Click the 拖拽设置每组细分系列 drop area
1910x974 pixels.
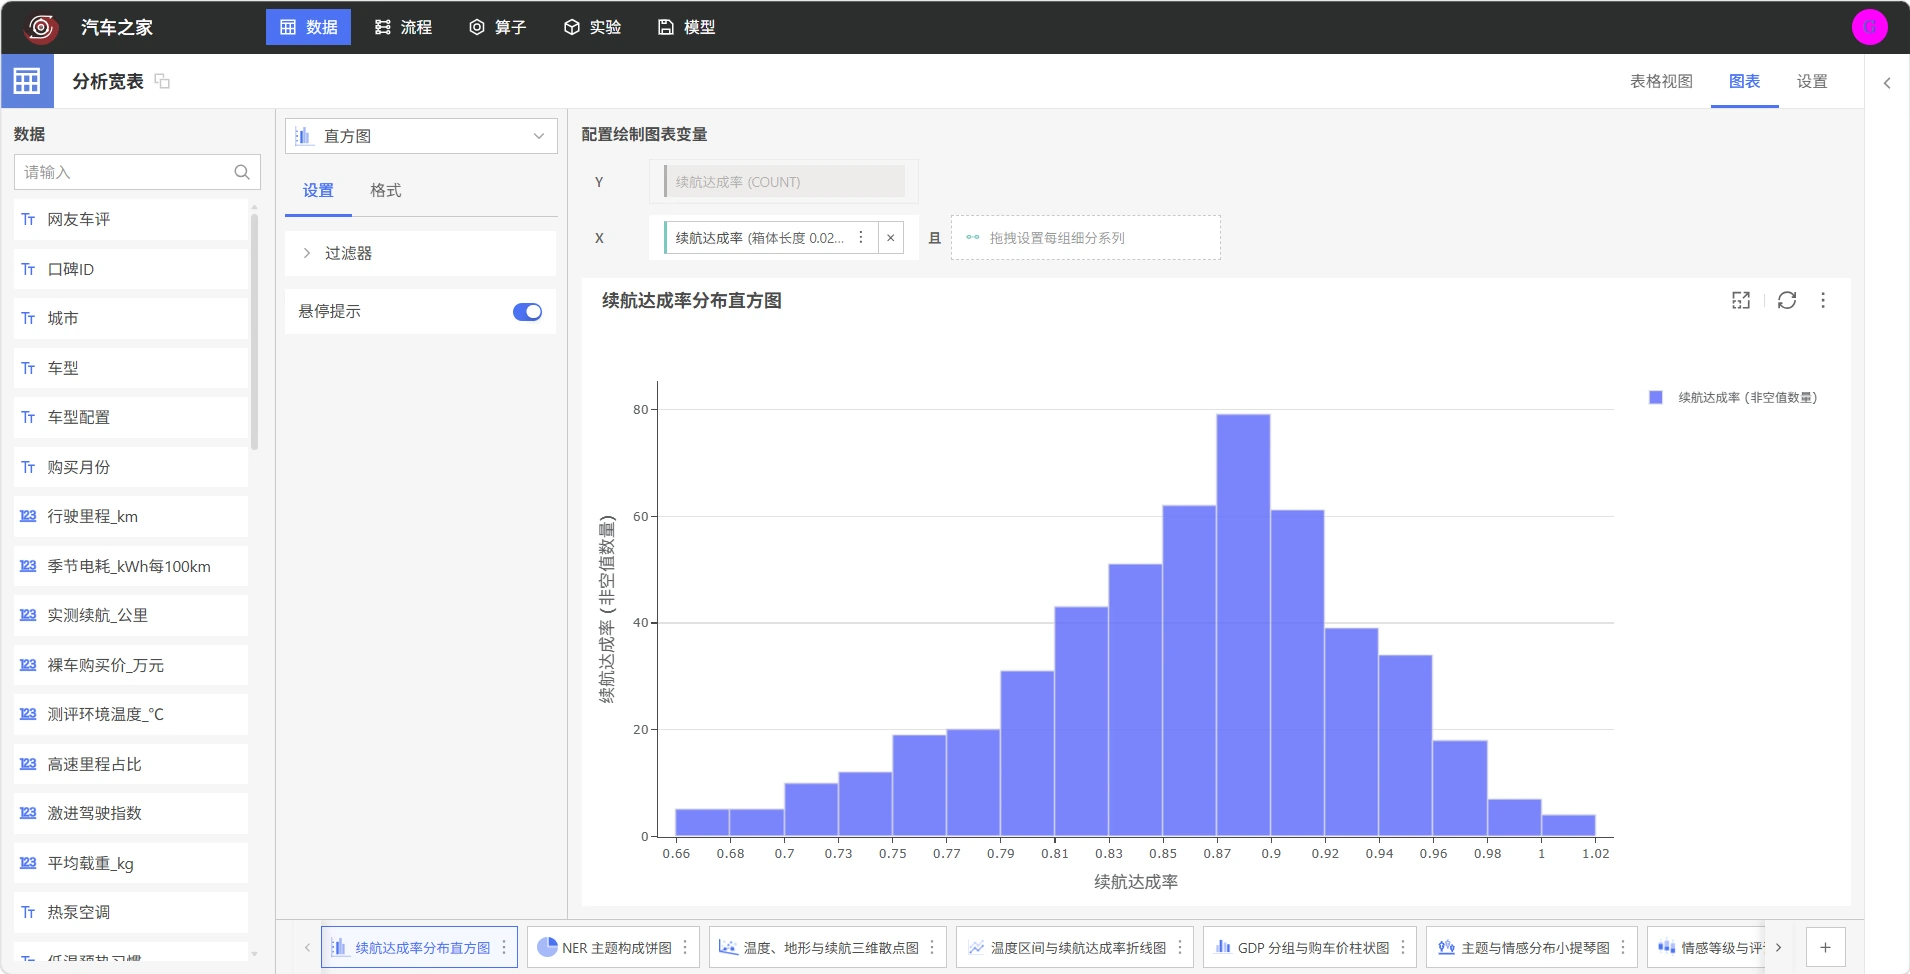click(1085, 238)
